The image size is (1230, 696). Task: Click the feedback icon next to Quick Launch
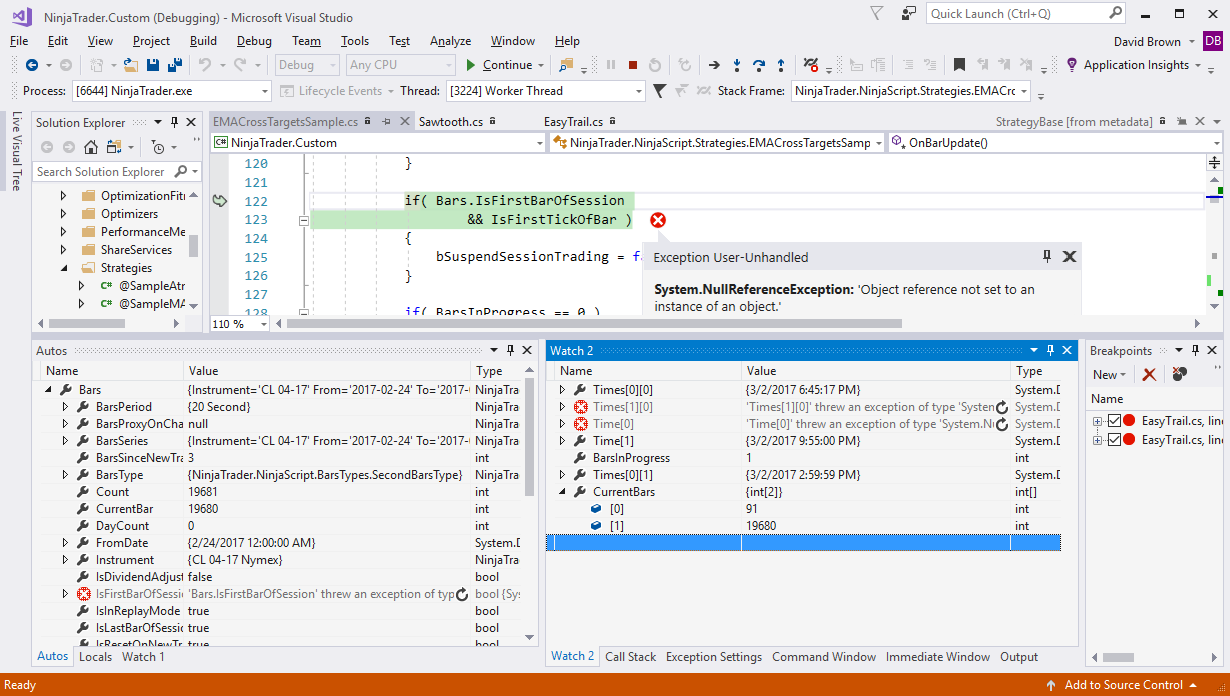point(909,14)
